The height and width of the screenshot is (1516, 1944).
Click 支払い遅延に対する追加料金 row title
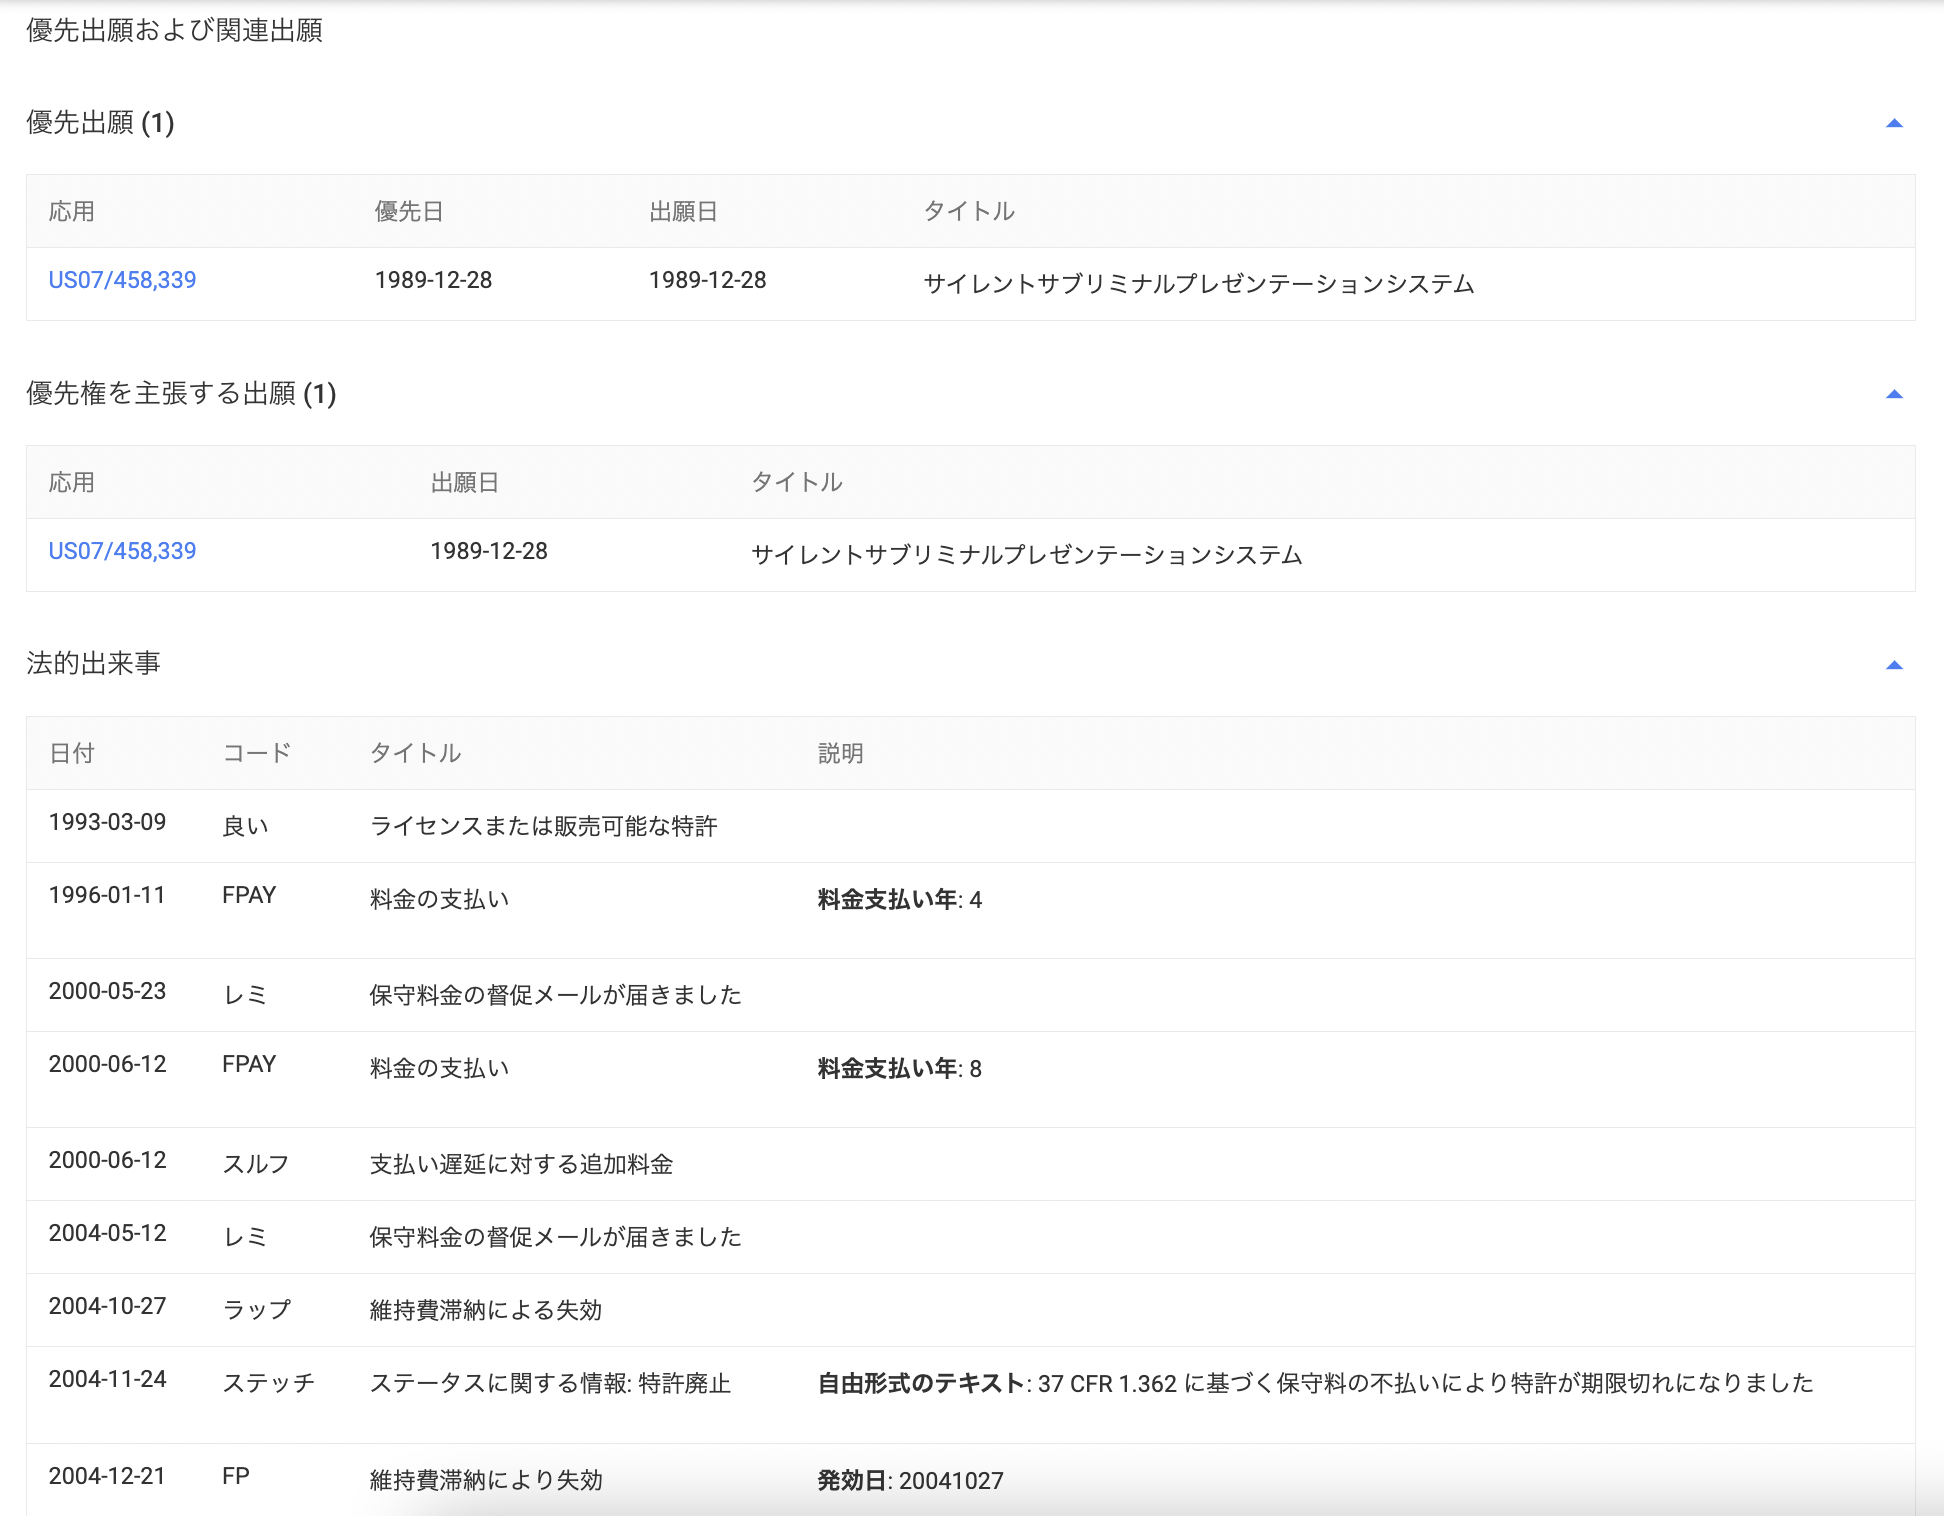(x=521, y=1164)
